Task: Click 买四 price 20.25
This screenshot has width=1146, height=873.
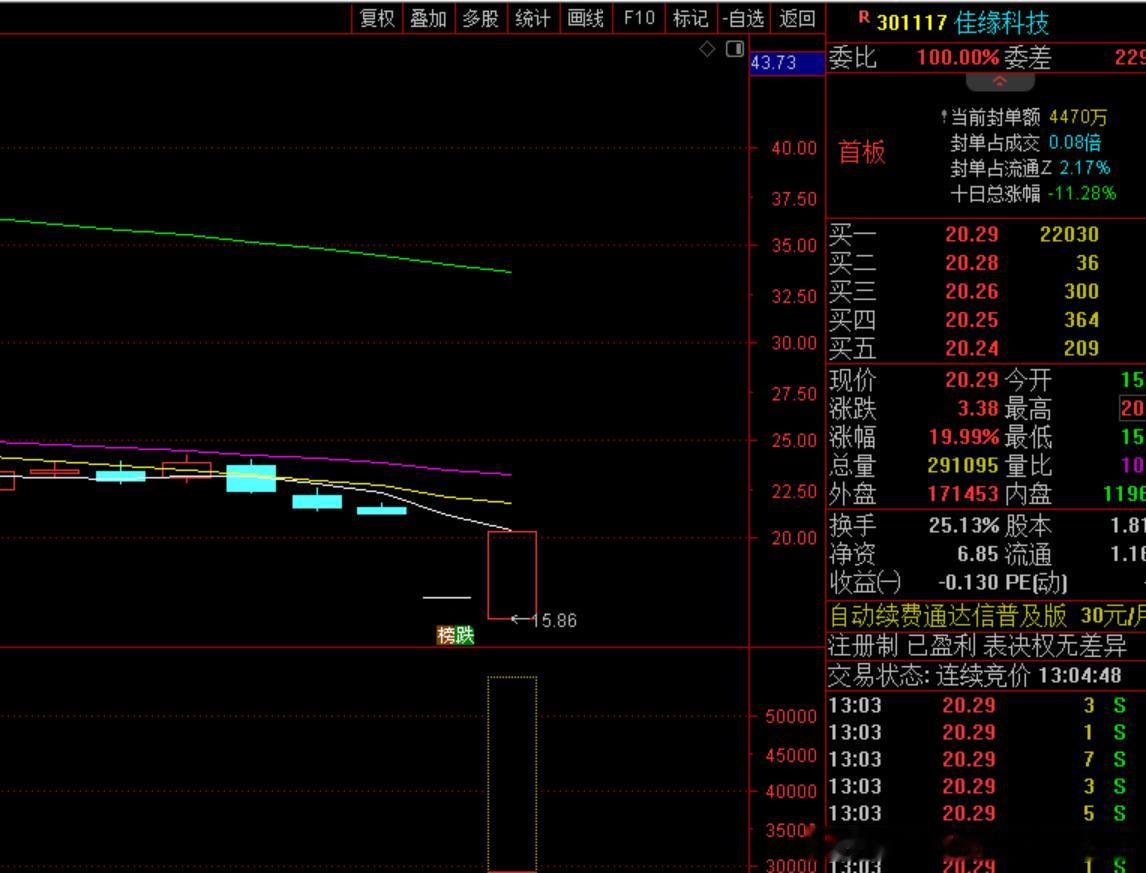Action: [971, 320]
